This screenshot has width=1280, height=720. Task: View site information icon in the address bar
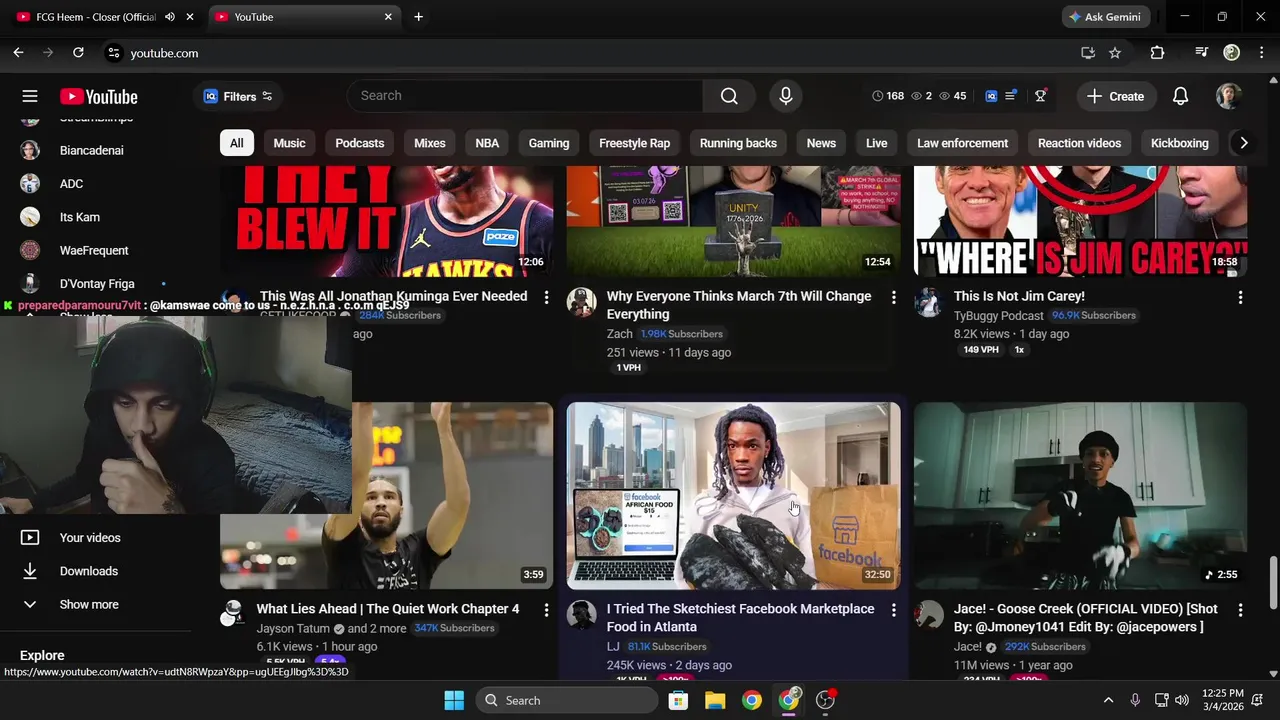113,53
